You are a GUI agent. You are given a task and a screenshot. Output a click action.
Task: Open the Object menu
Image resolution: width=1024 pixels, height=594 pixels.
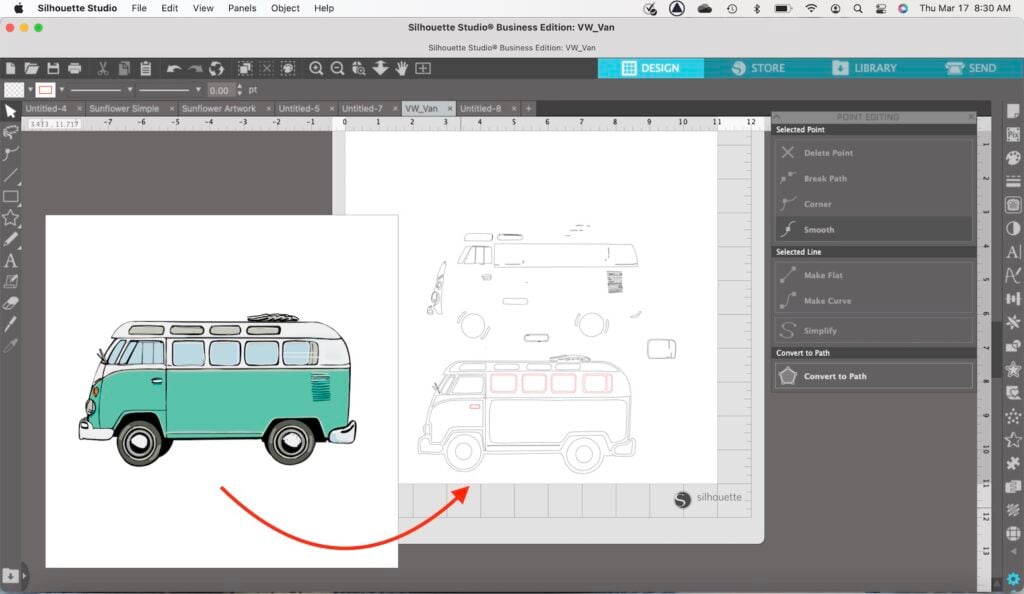(285, 8)
